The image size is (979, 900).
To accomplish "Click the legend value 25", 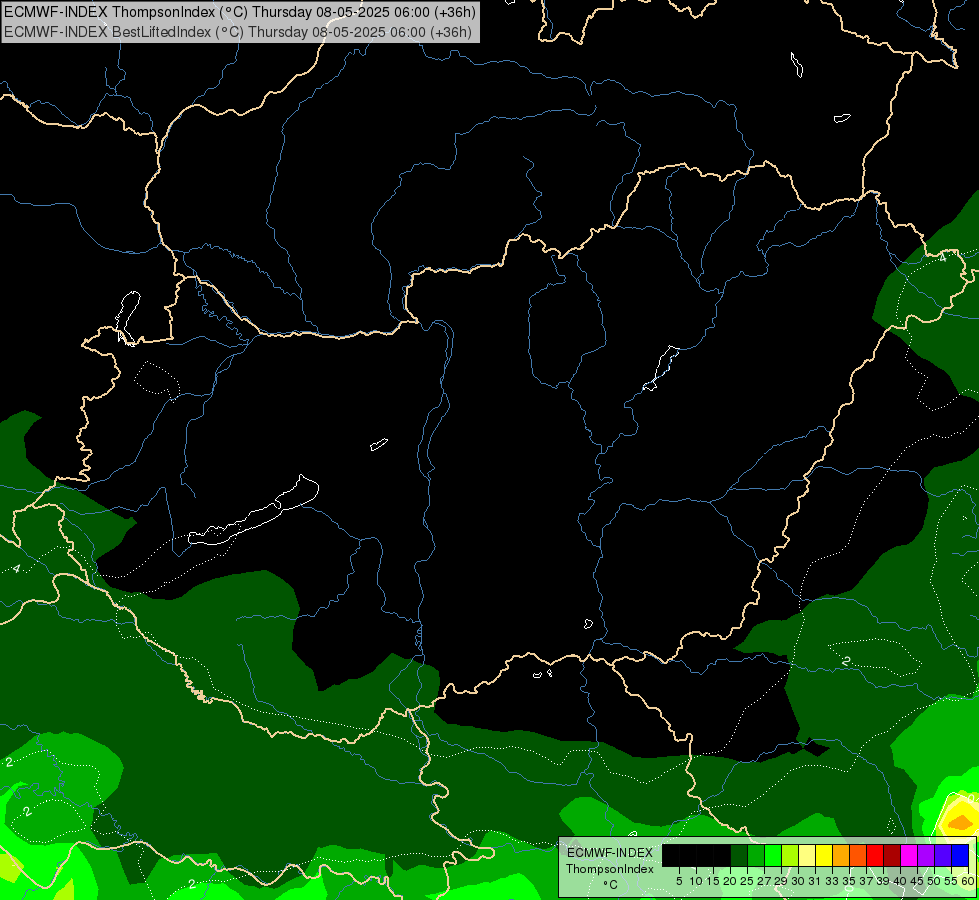I will [x=747, y=881].
